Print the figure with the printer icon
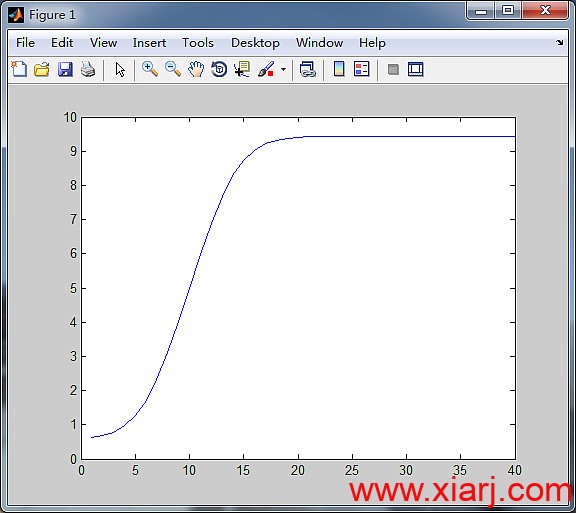Image resolution: width=576 pixels, height=513 pixels. click(88, 69)
